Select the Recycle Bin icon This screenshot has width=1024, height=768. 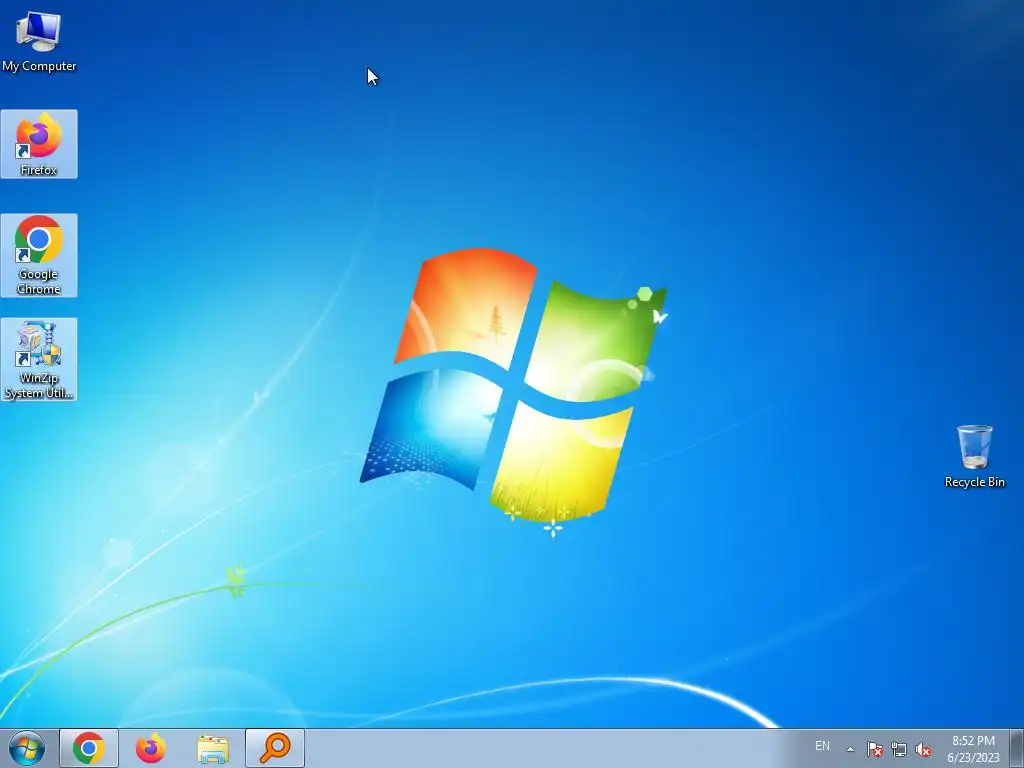coord(974,456)
